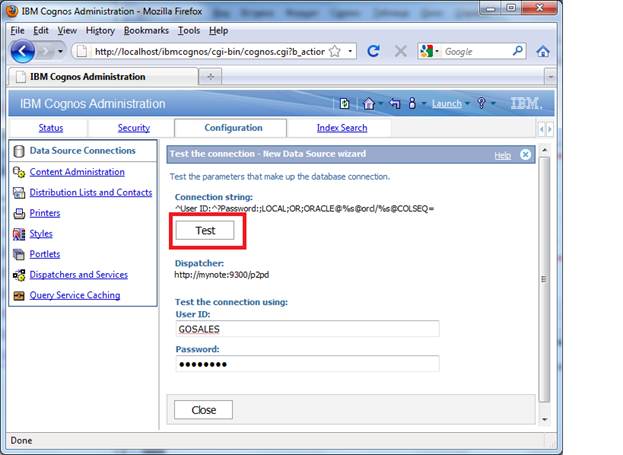Screen dimensions: 623x455
Task: Click the Password input field
Action: 307,364
